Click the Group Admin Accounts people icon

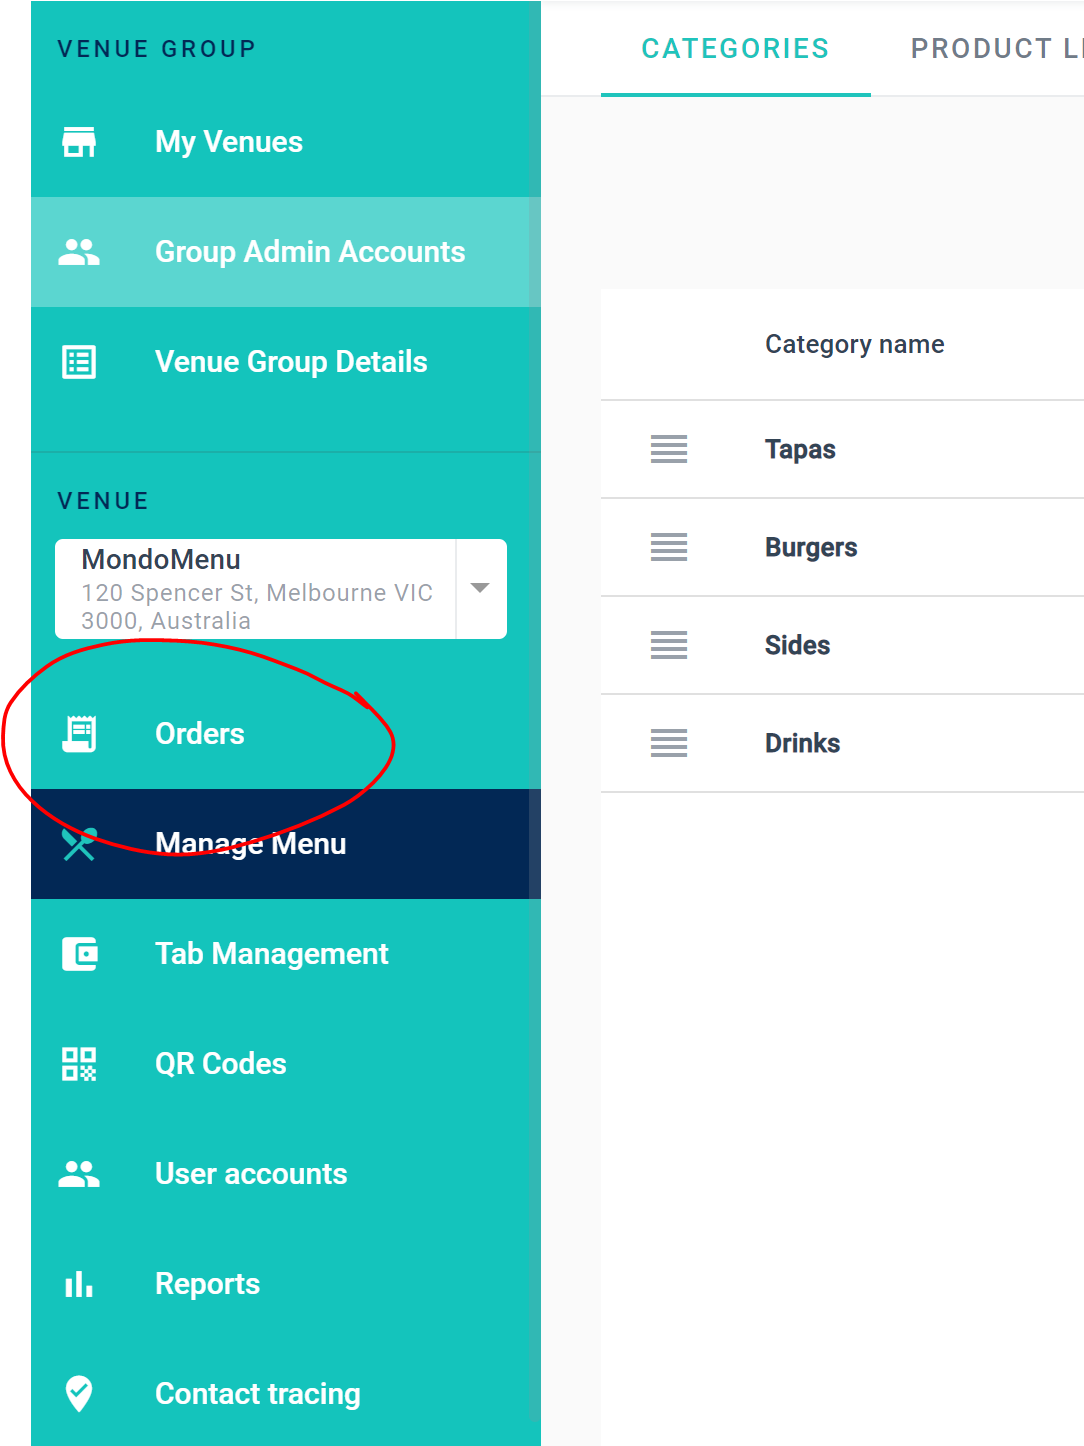pos(79,252)
